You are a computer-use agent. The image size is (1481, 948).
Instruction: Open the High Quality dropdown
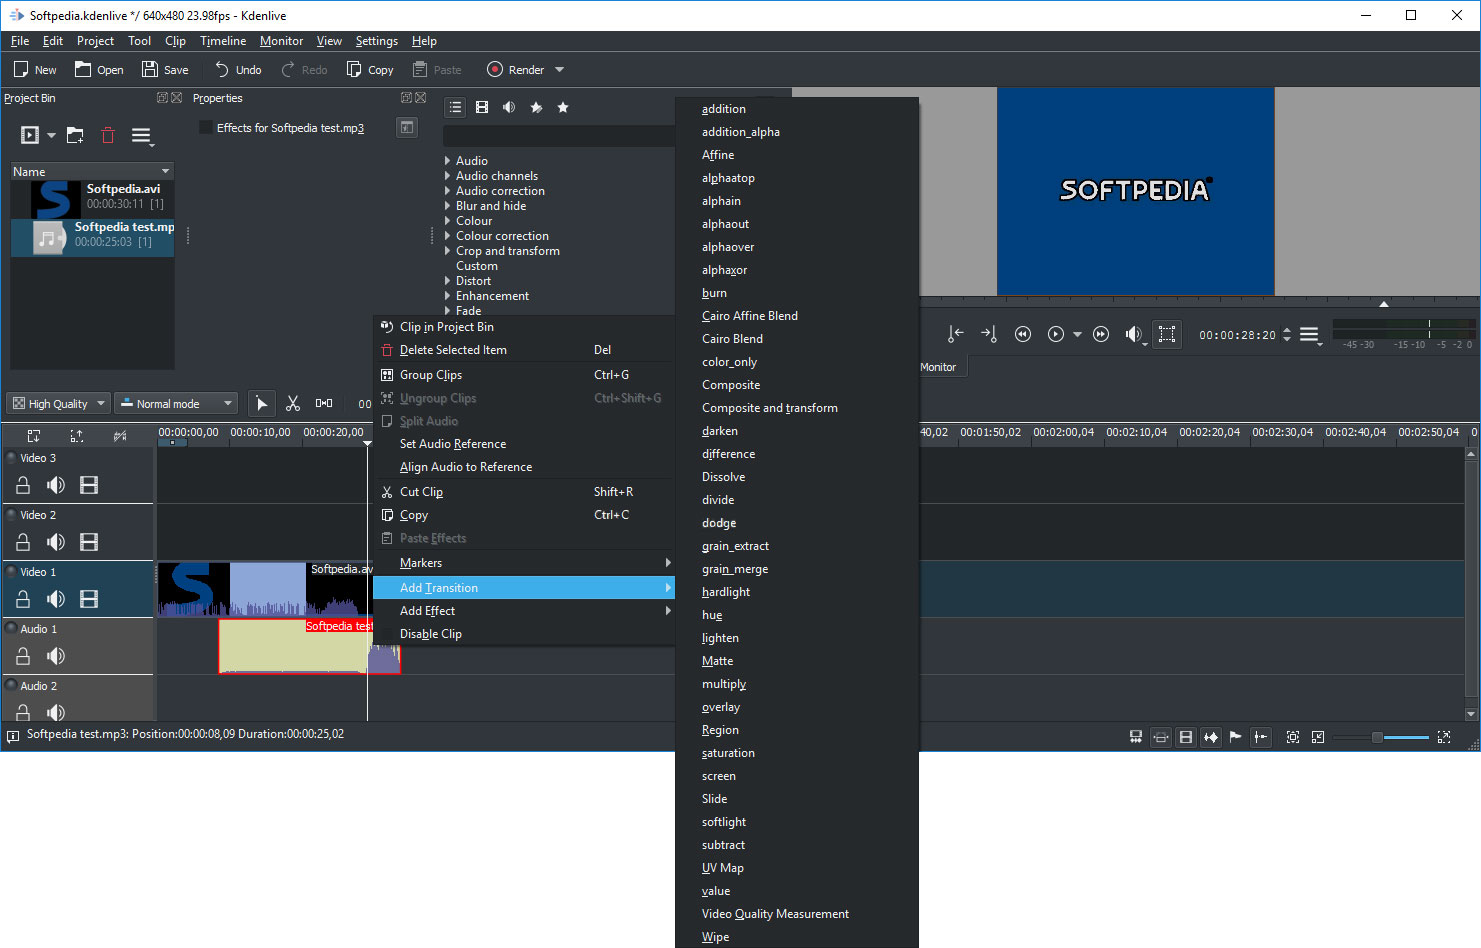tap(58, 403)
